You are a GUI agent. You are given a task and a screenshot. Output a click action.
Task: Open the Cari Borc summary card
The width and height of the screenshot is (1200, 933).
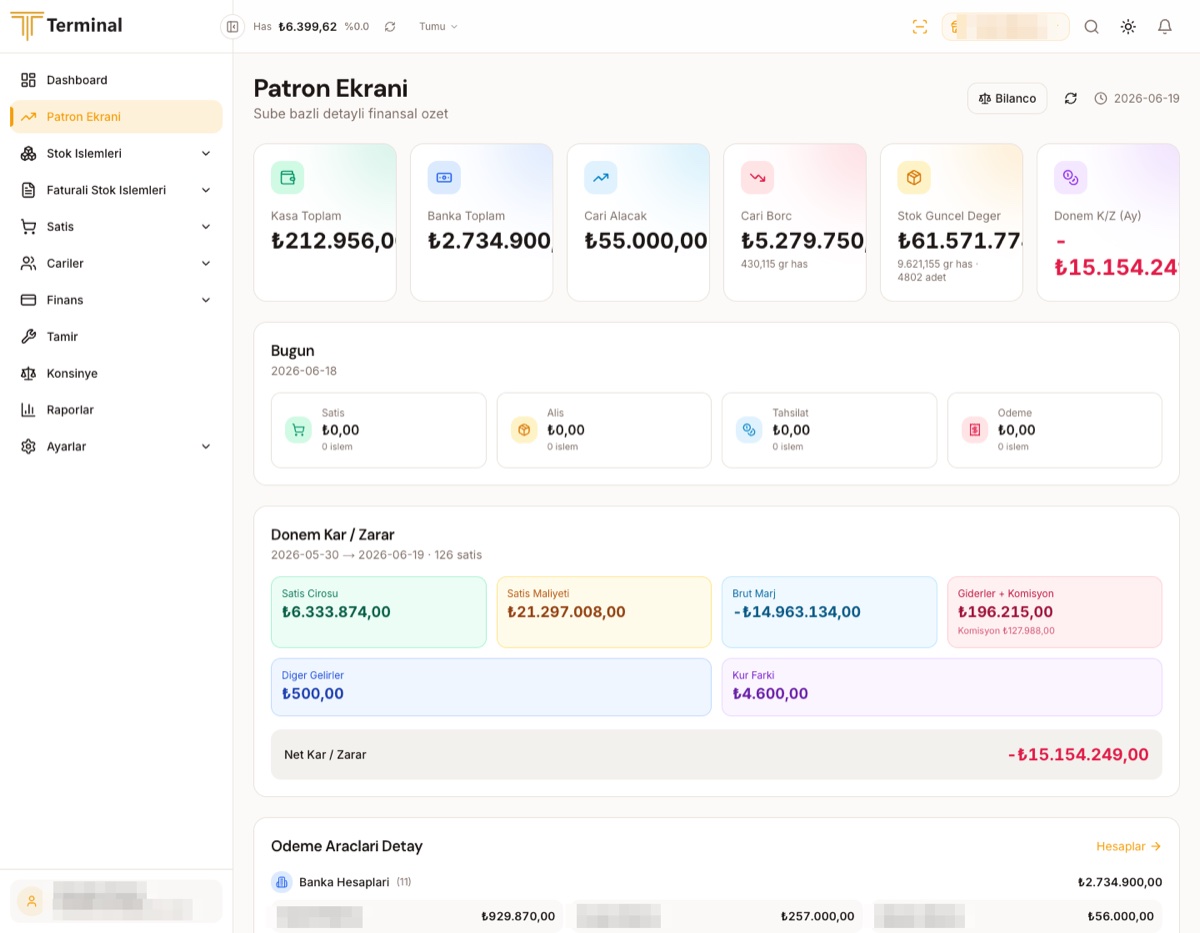point(795,222)
